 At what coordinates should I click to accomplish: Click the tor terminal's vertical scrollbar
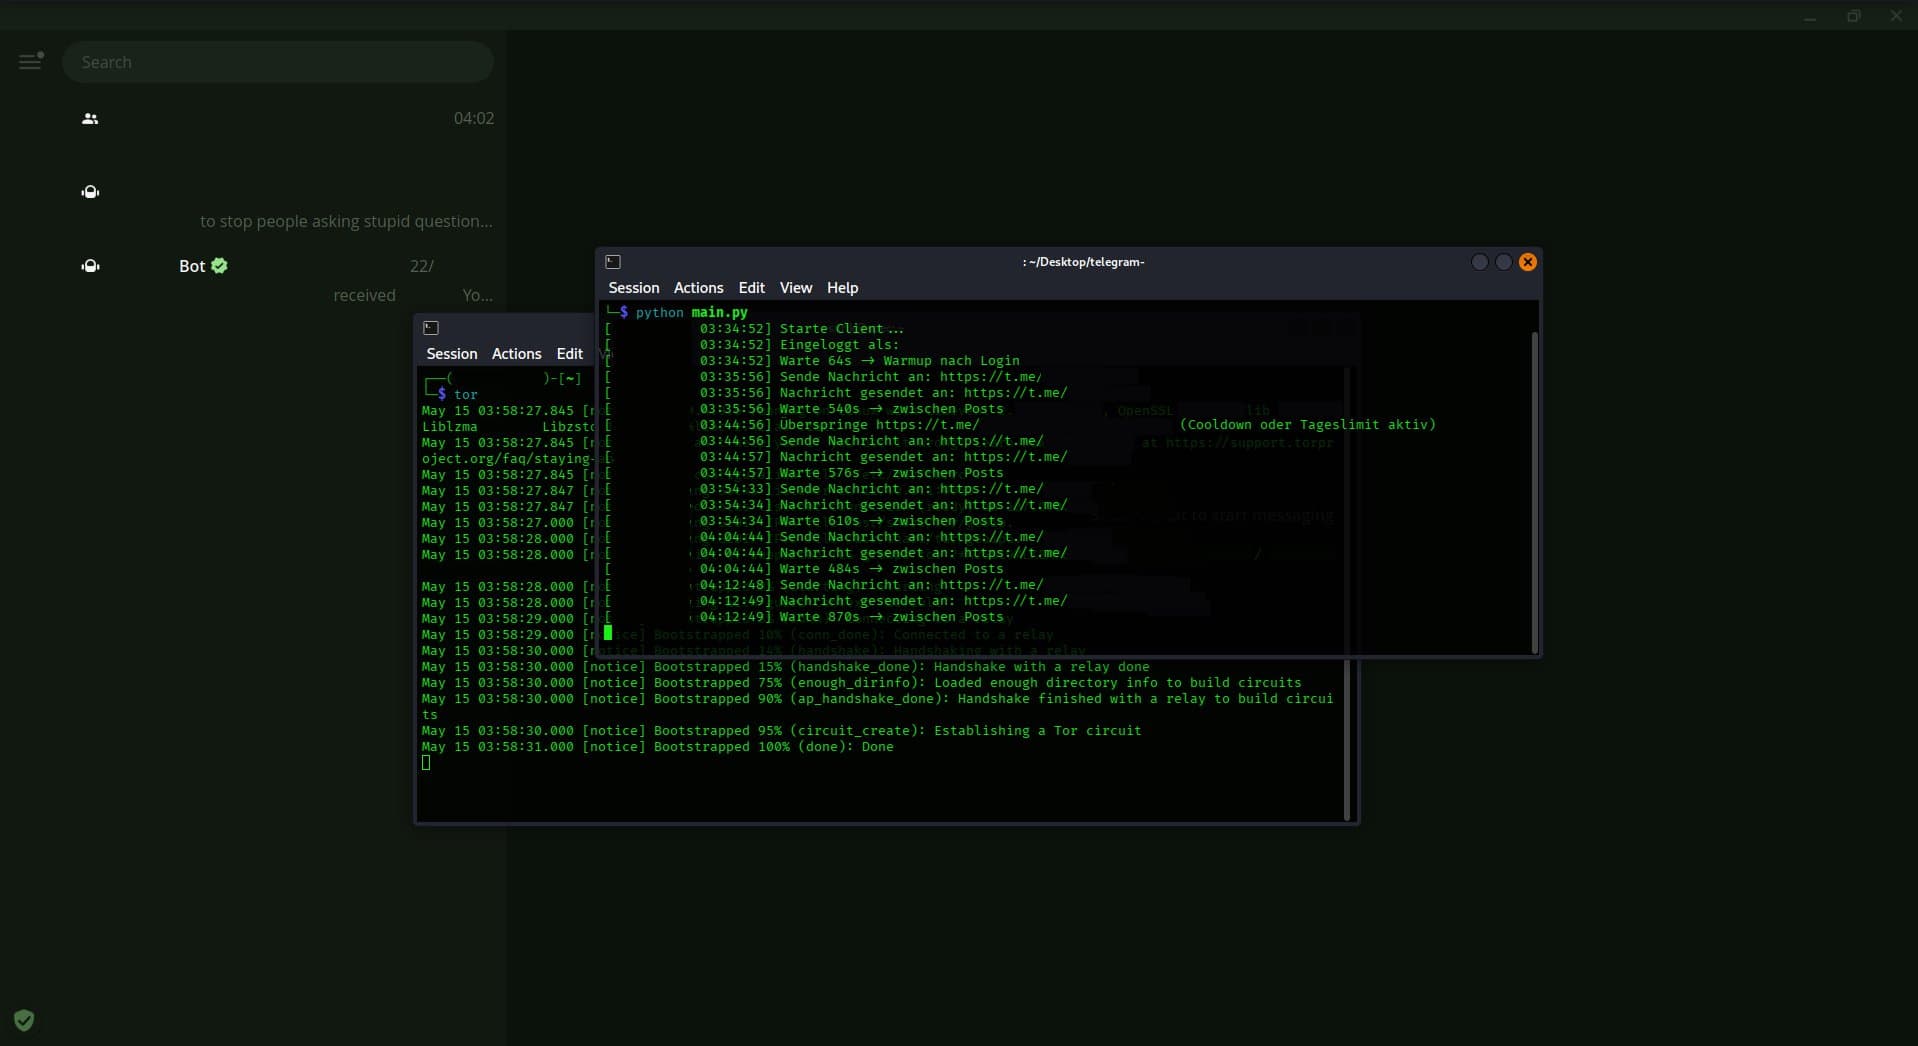coord(1347,740)
